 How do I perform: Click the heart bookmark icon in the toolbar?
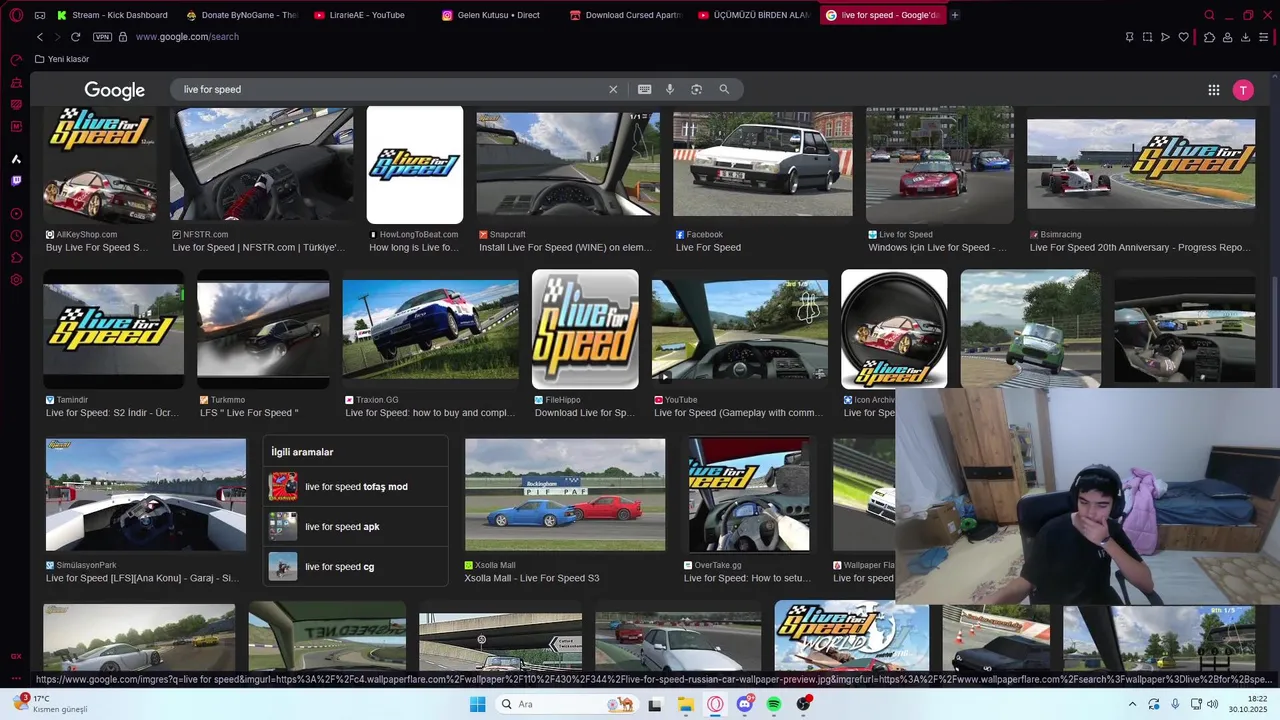tap(1184, 37)
